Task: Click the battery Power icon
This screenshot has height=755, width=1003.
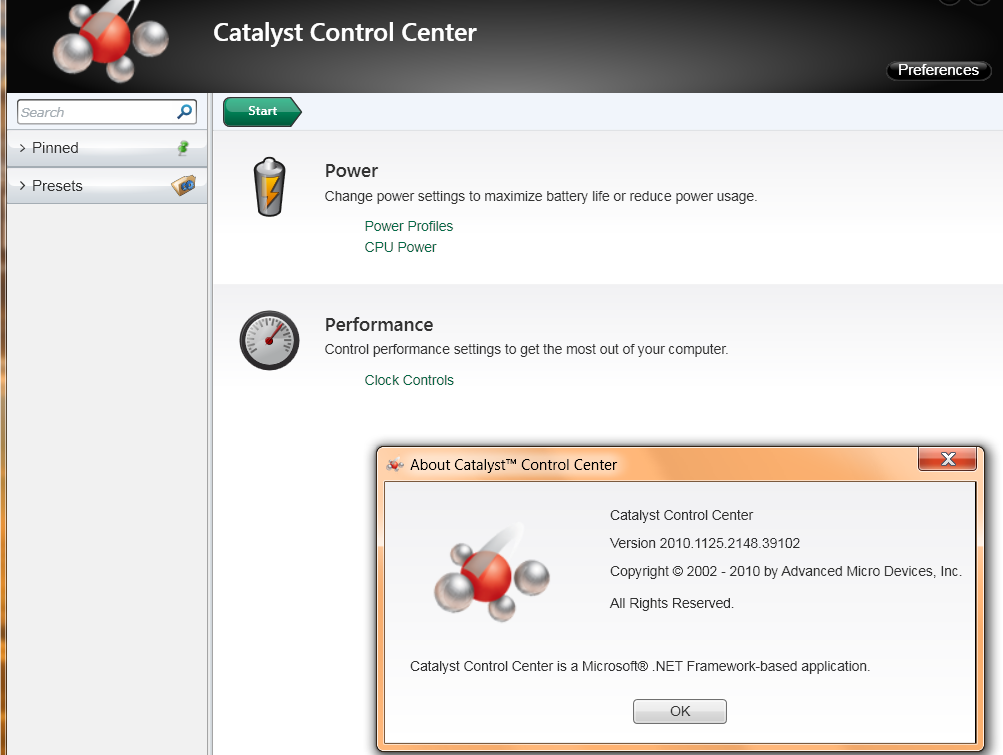Action: pos(269,187)
